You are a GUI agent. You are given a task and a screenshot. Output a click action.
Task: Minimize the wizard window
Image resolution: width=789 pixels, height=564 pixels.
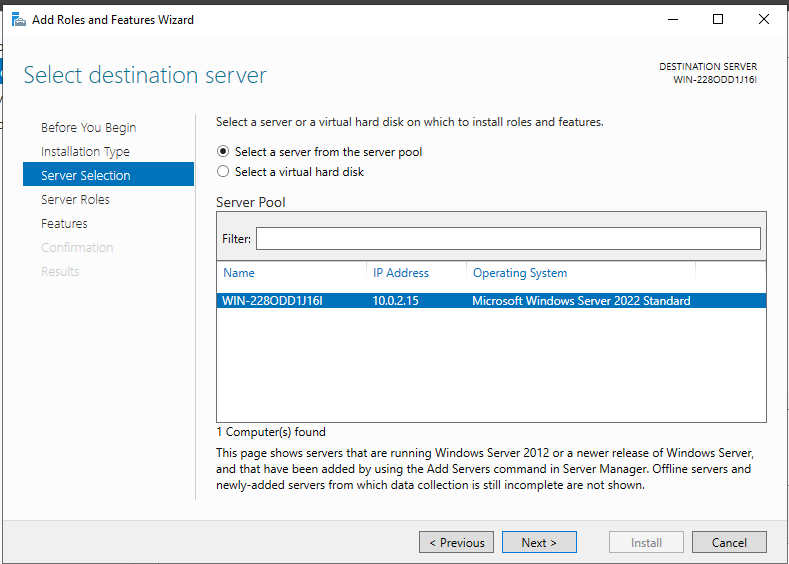(x=673, y=19)
